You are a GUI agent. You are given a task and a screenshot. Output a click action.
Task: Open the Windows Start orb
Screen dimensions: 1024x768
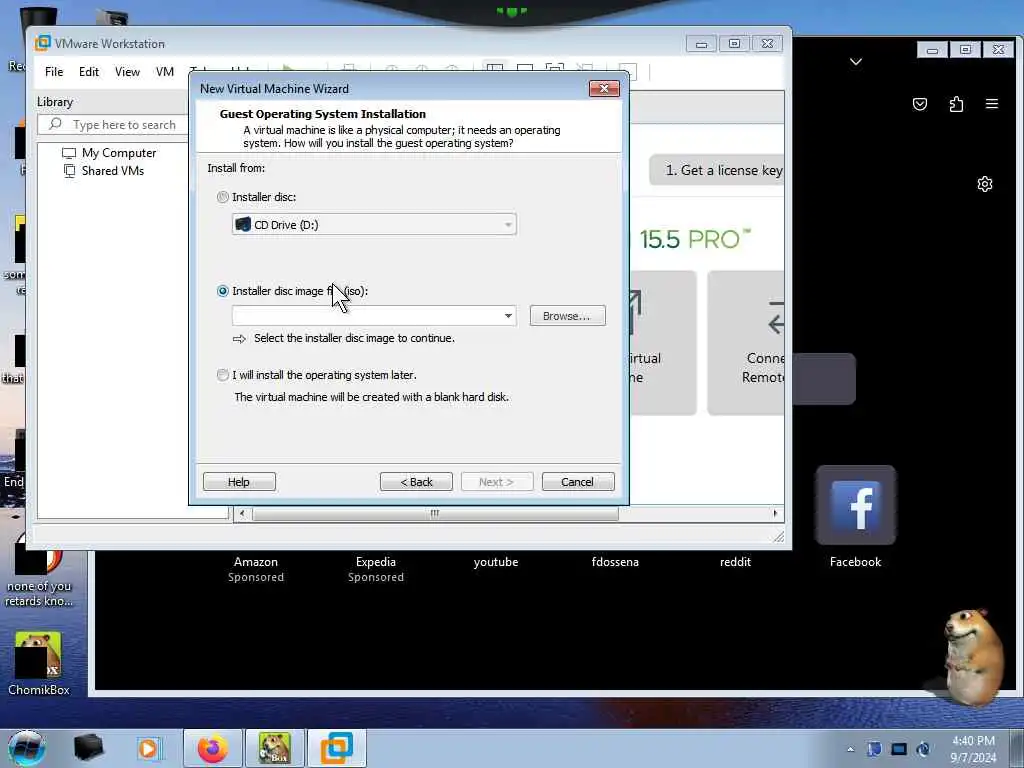27,748
